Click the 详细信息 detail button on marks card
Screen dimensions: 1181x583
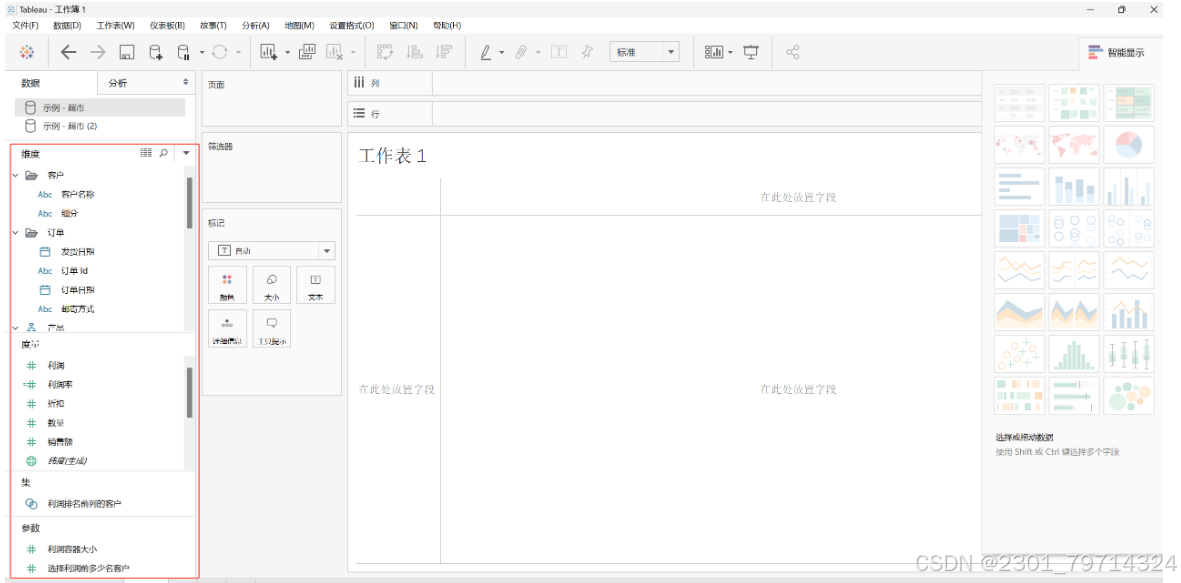(227, 328)
